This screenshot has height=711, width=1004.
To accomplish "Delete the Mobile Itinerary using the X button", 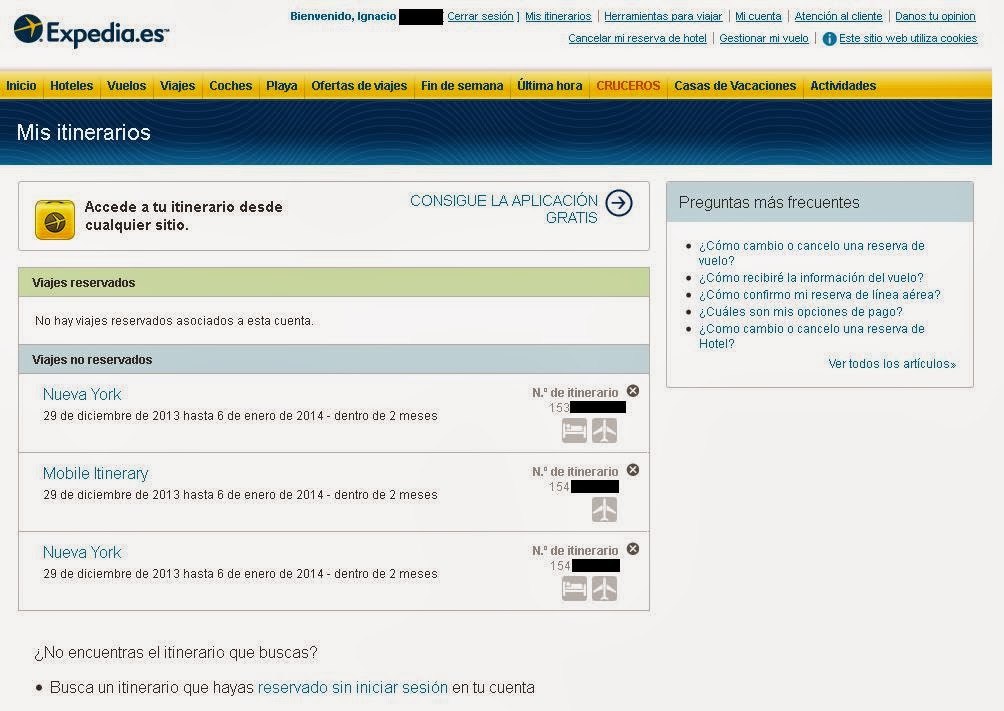I will [633, 470].
